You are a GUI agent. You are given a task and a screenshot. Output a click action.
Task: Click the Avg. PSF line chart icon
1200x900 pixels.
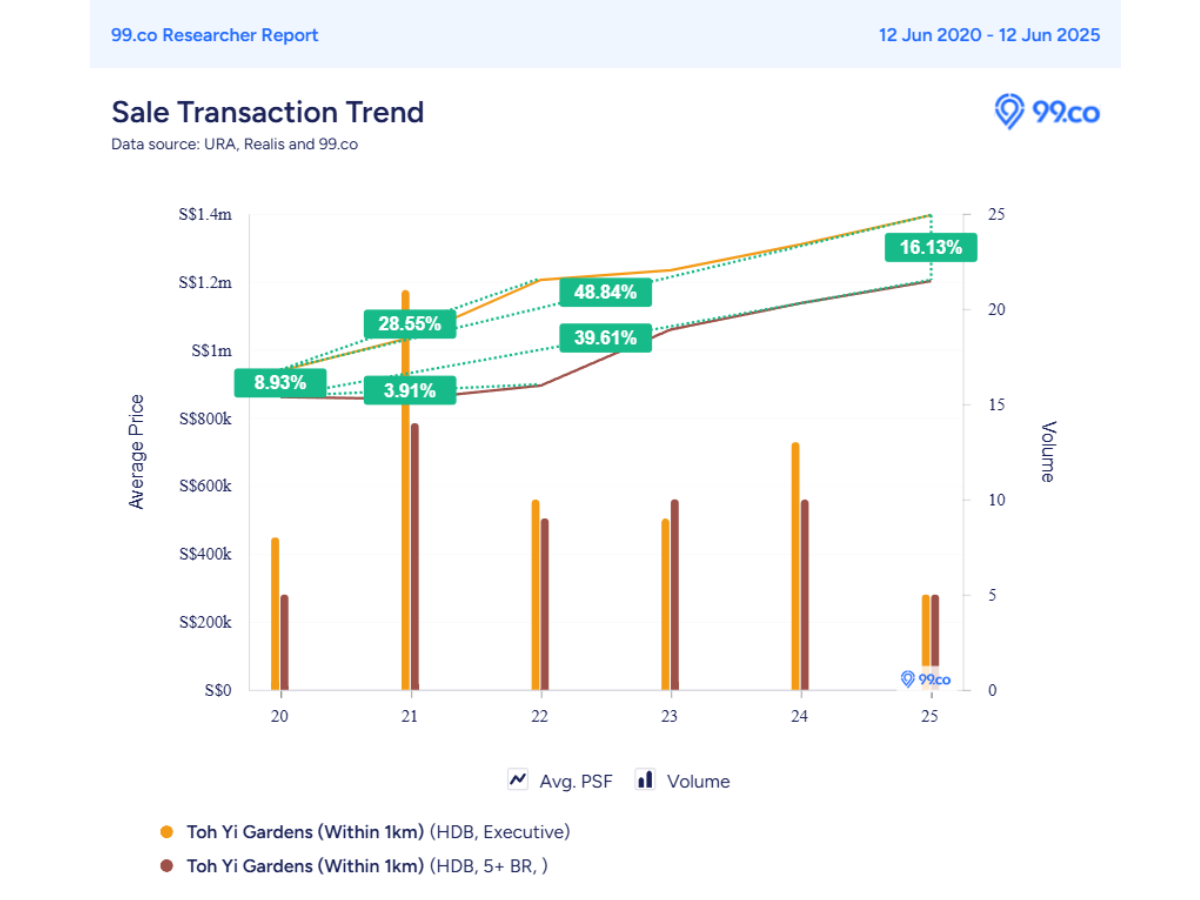[518, 780]
